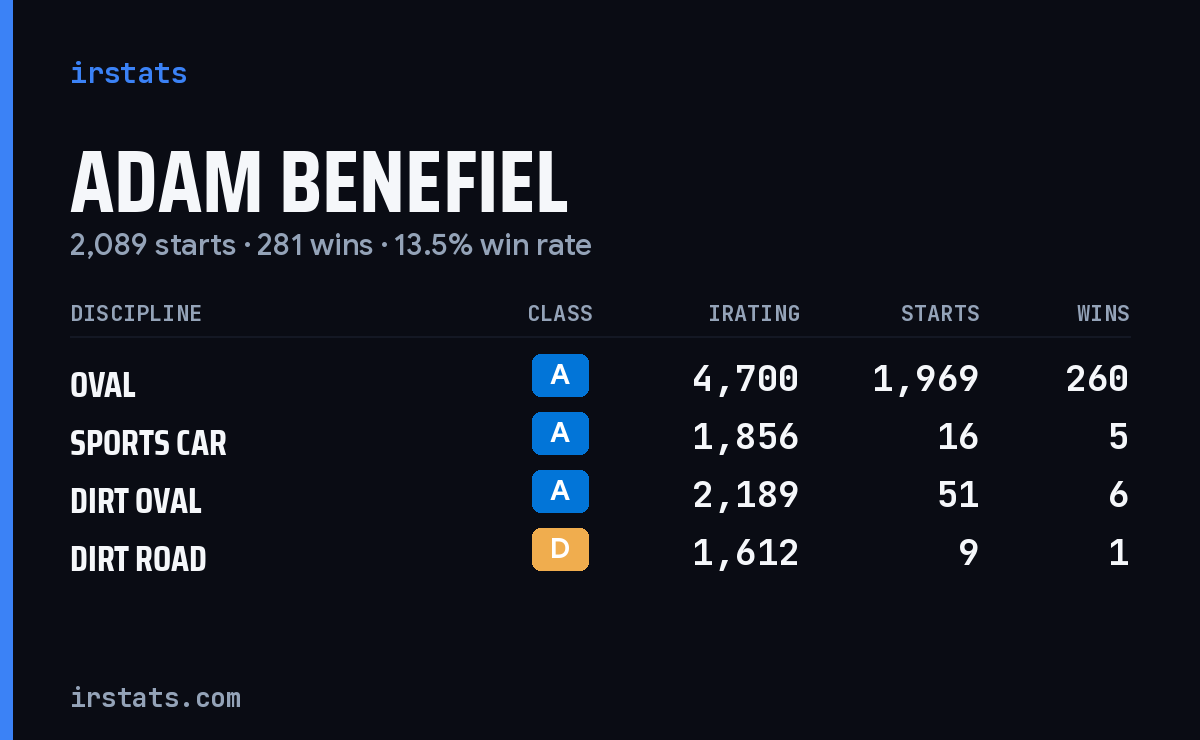The height and width of the screenshot is (740, 1200).
Task: Select the Oval discipline row label
Action: tap(103, 385)
